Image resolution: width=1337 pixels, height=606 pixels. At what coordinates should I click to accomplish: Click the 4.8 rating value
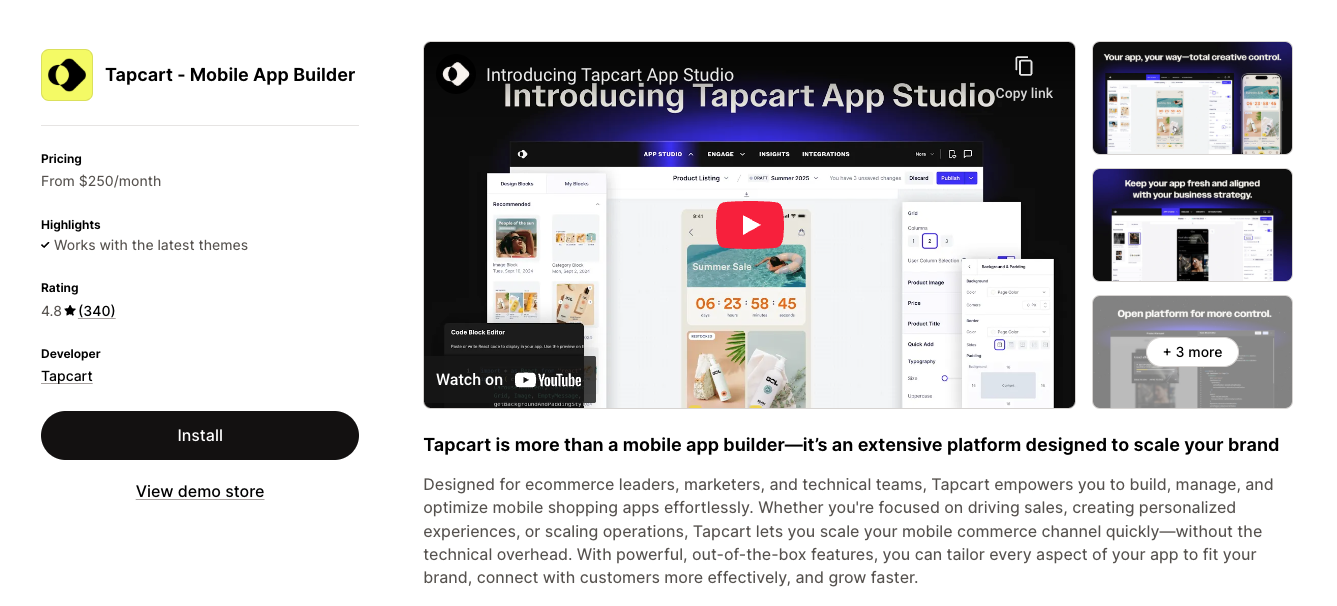(51, 311)
